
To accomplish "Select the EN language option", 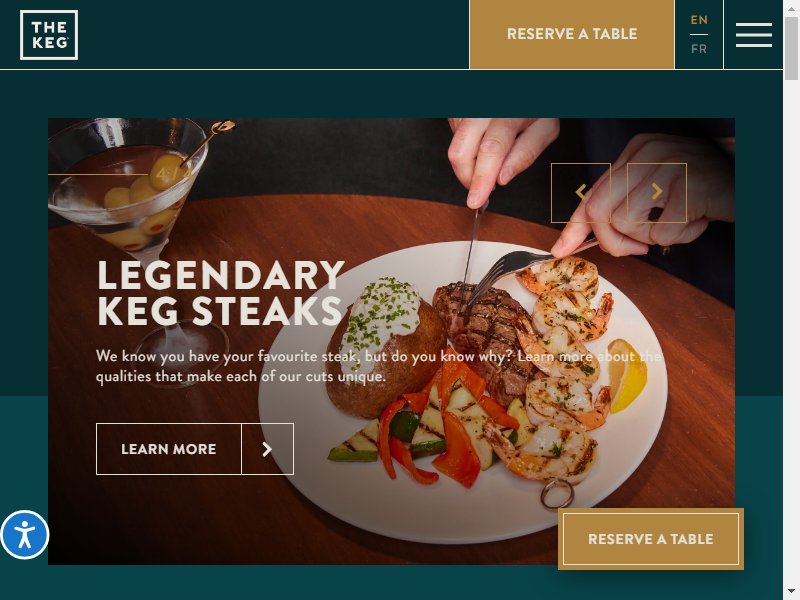I will pos(699,20).
